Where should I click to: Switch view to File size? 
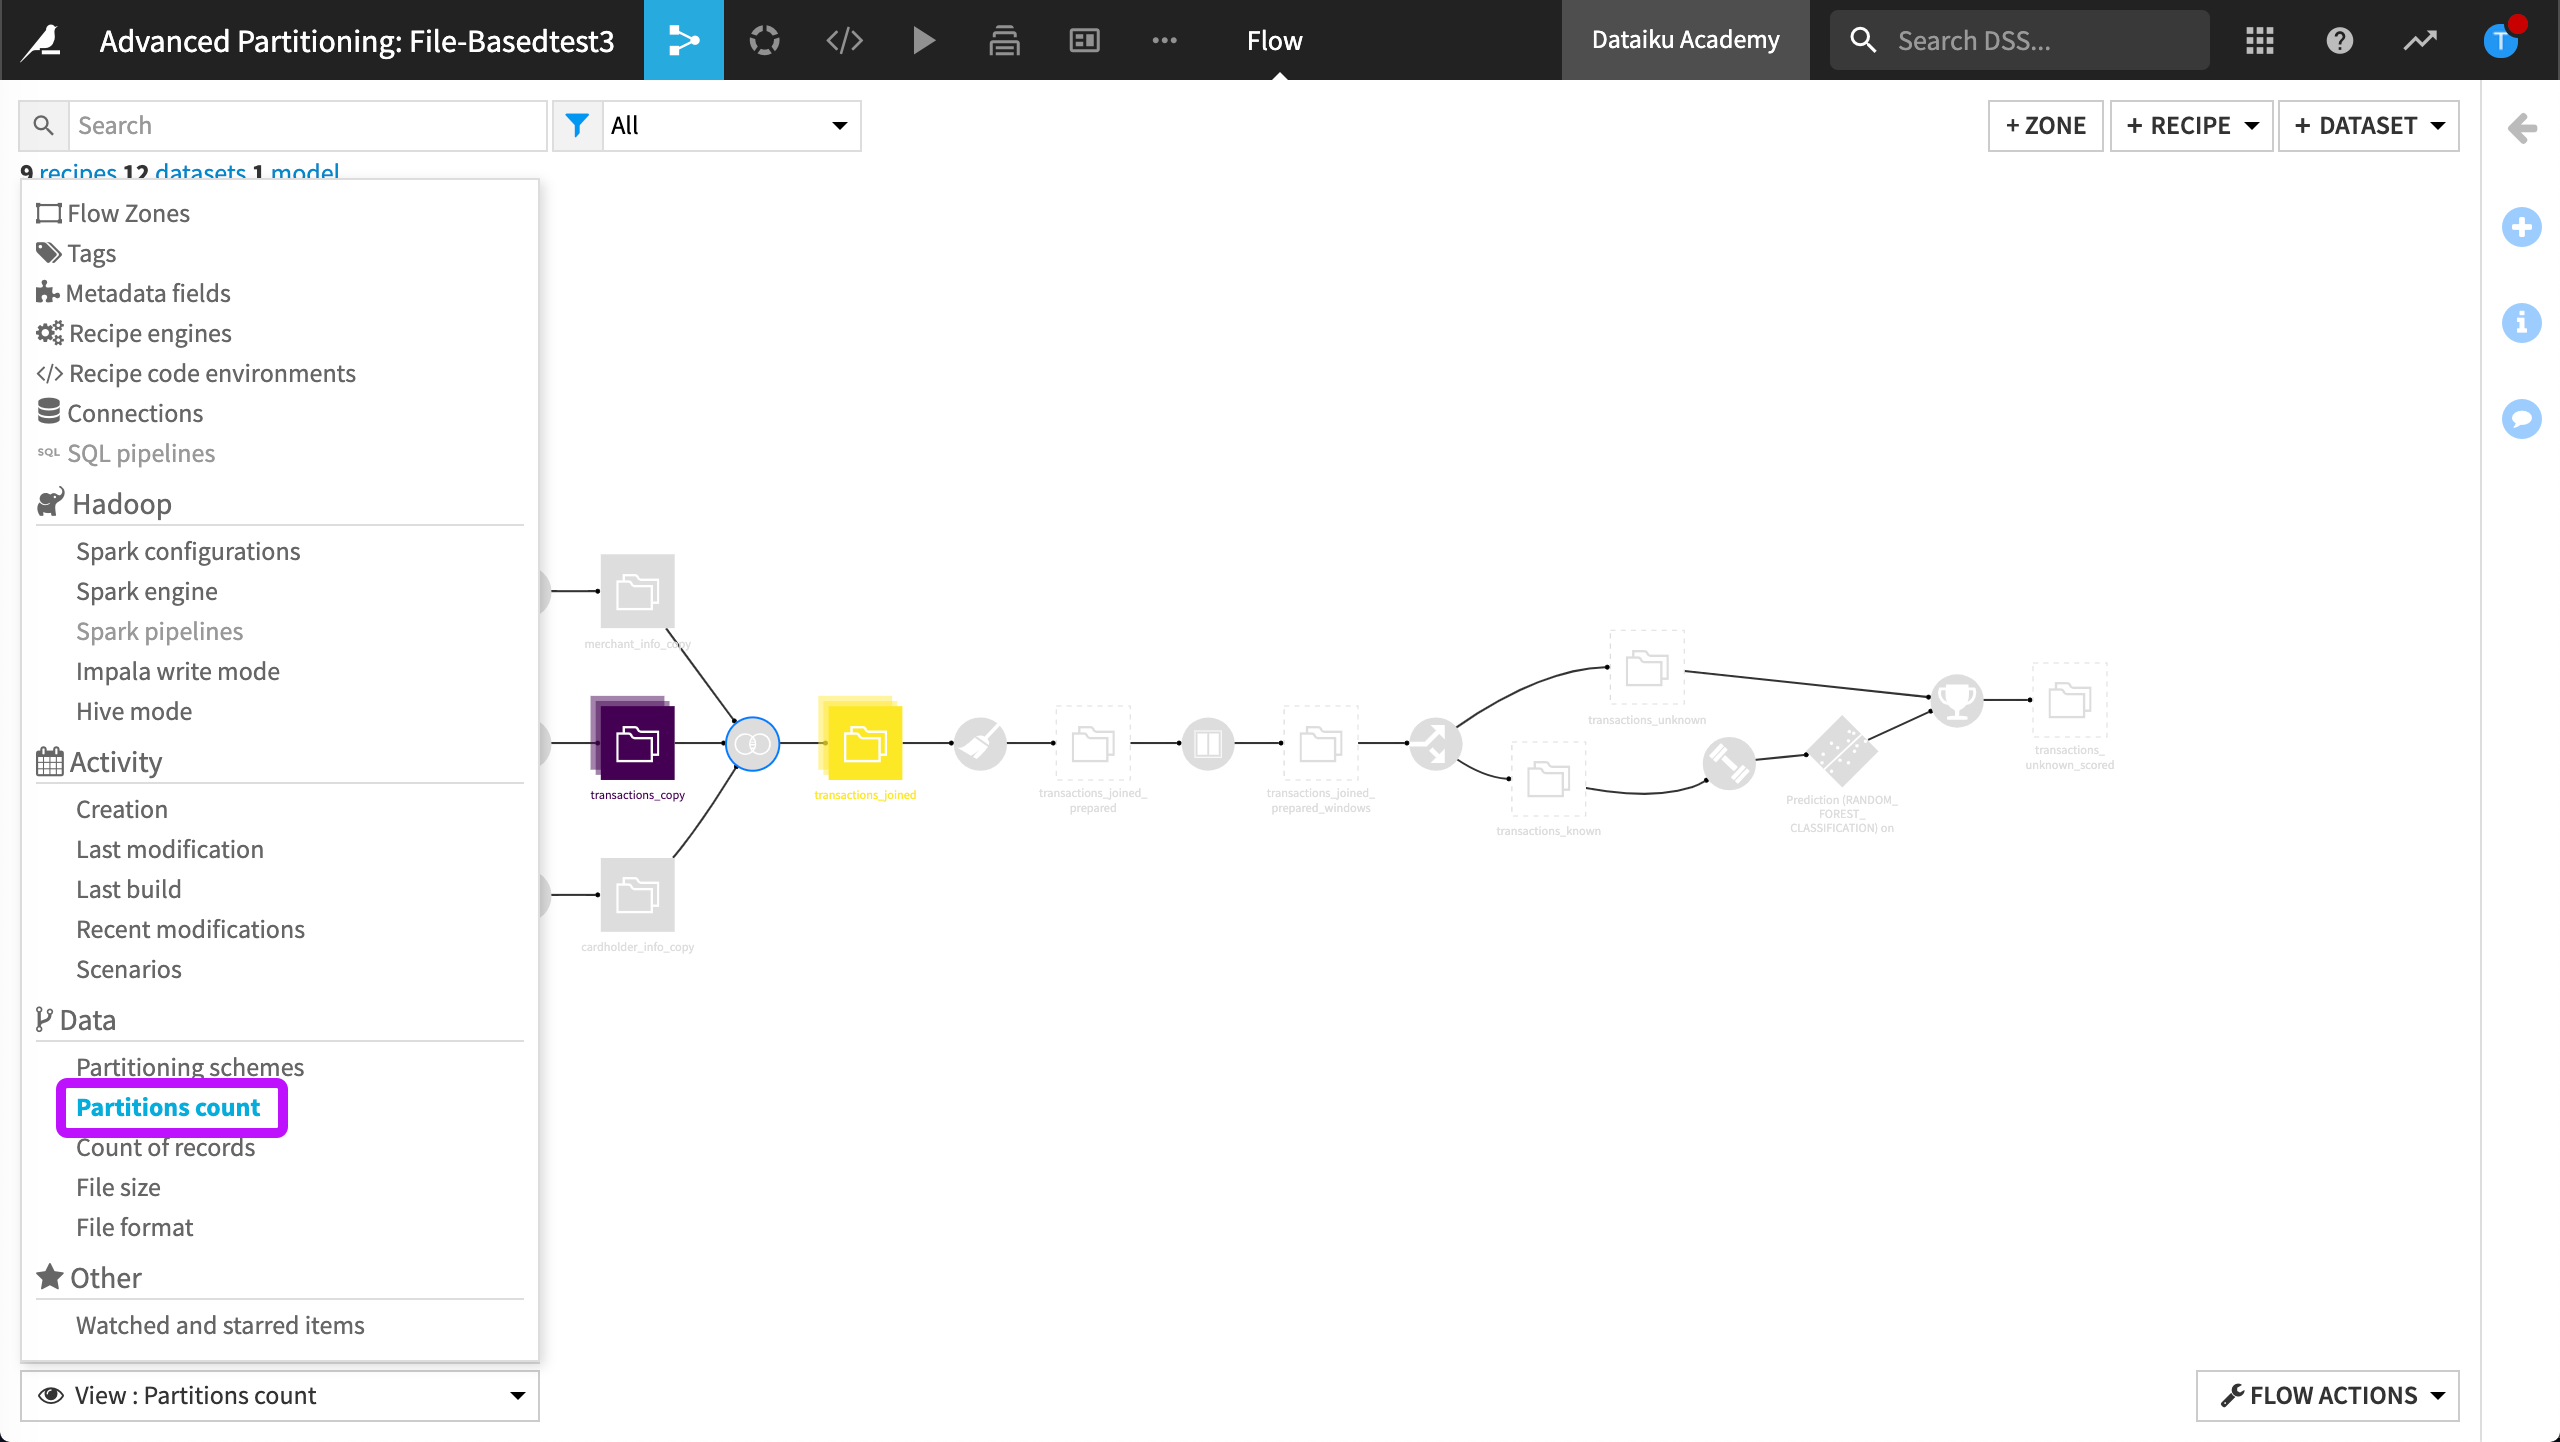tap(117, 1187)
